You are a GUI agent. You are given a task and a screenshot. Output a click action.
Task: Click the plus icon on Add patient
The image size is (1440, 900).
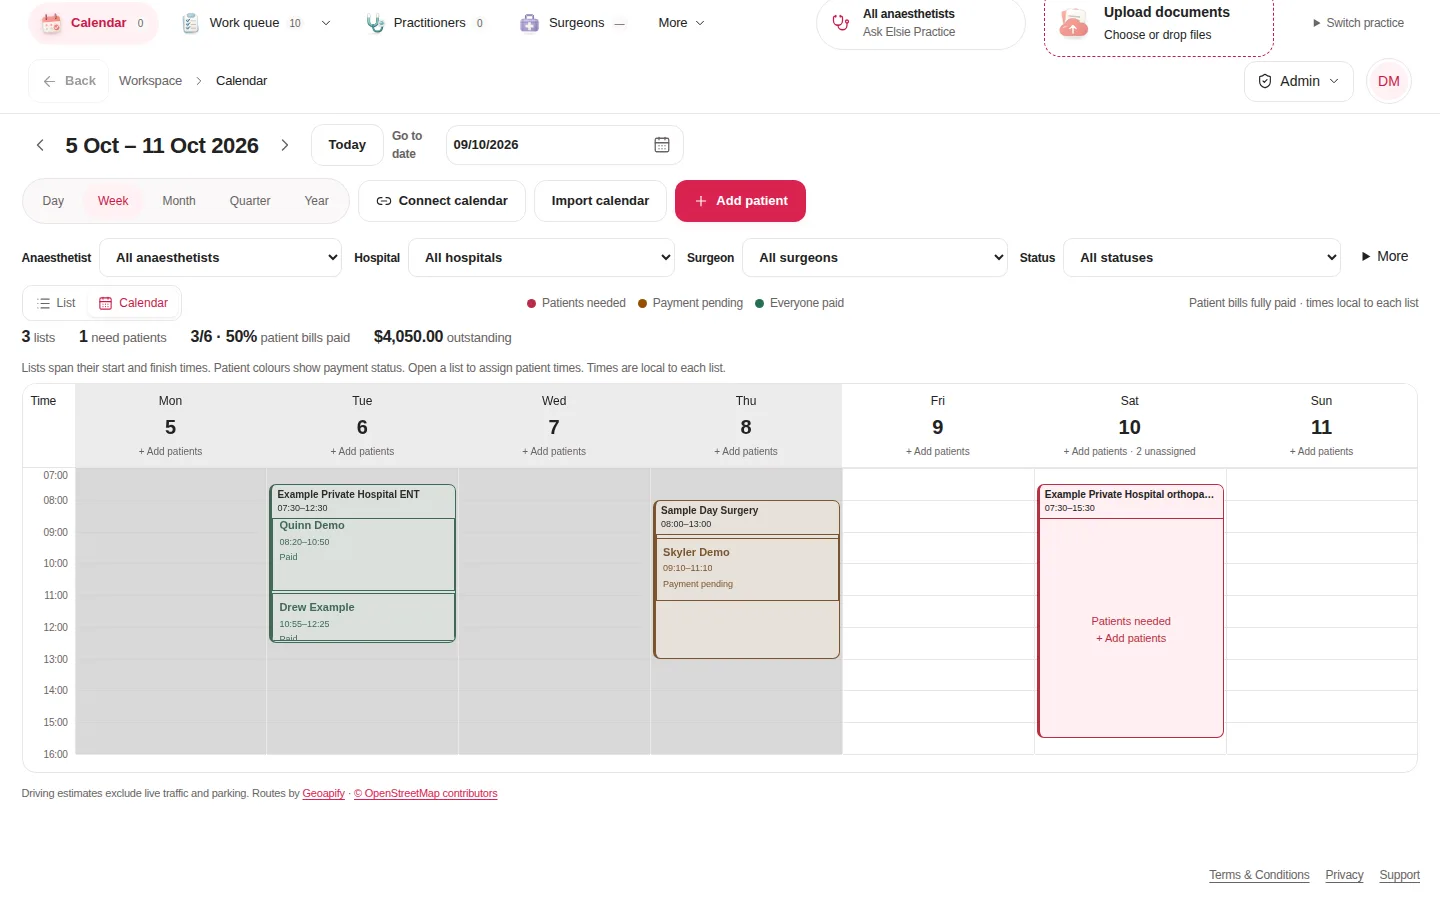pyautogui.click(x=701, y=201)
